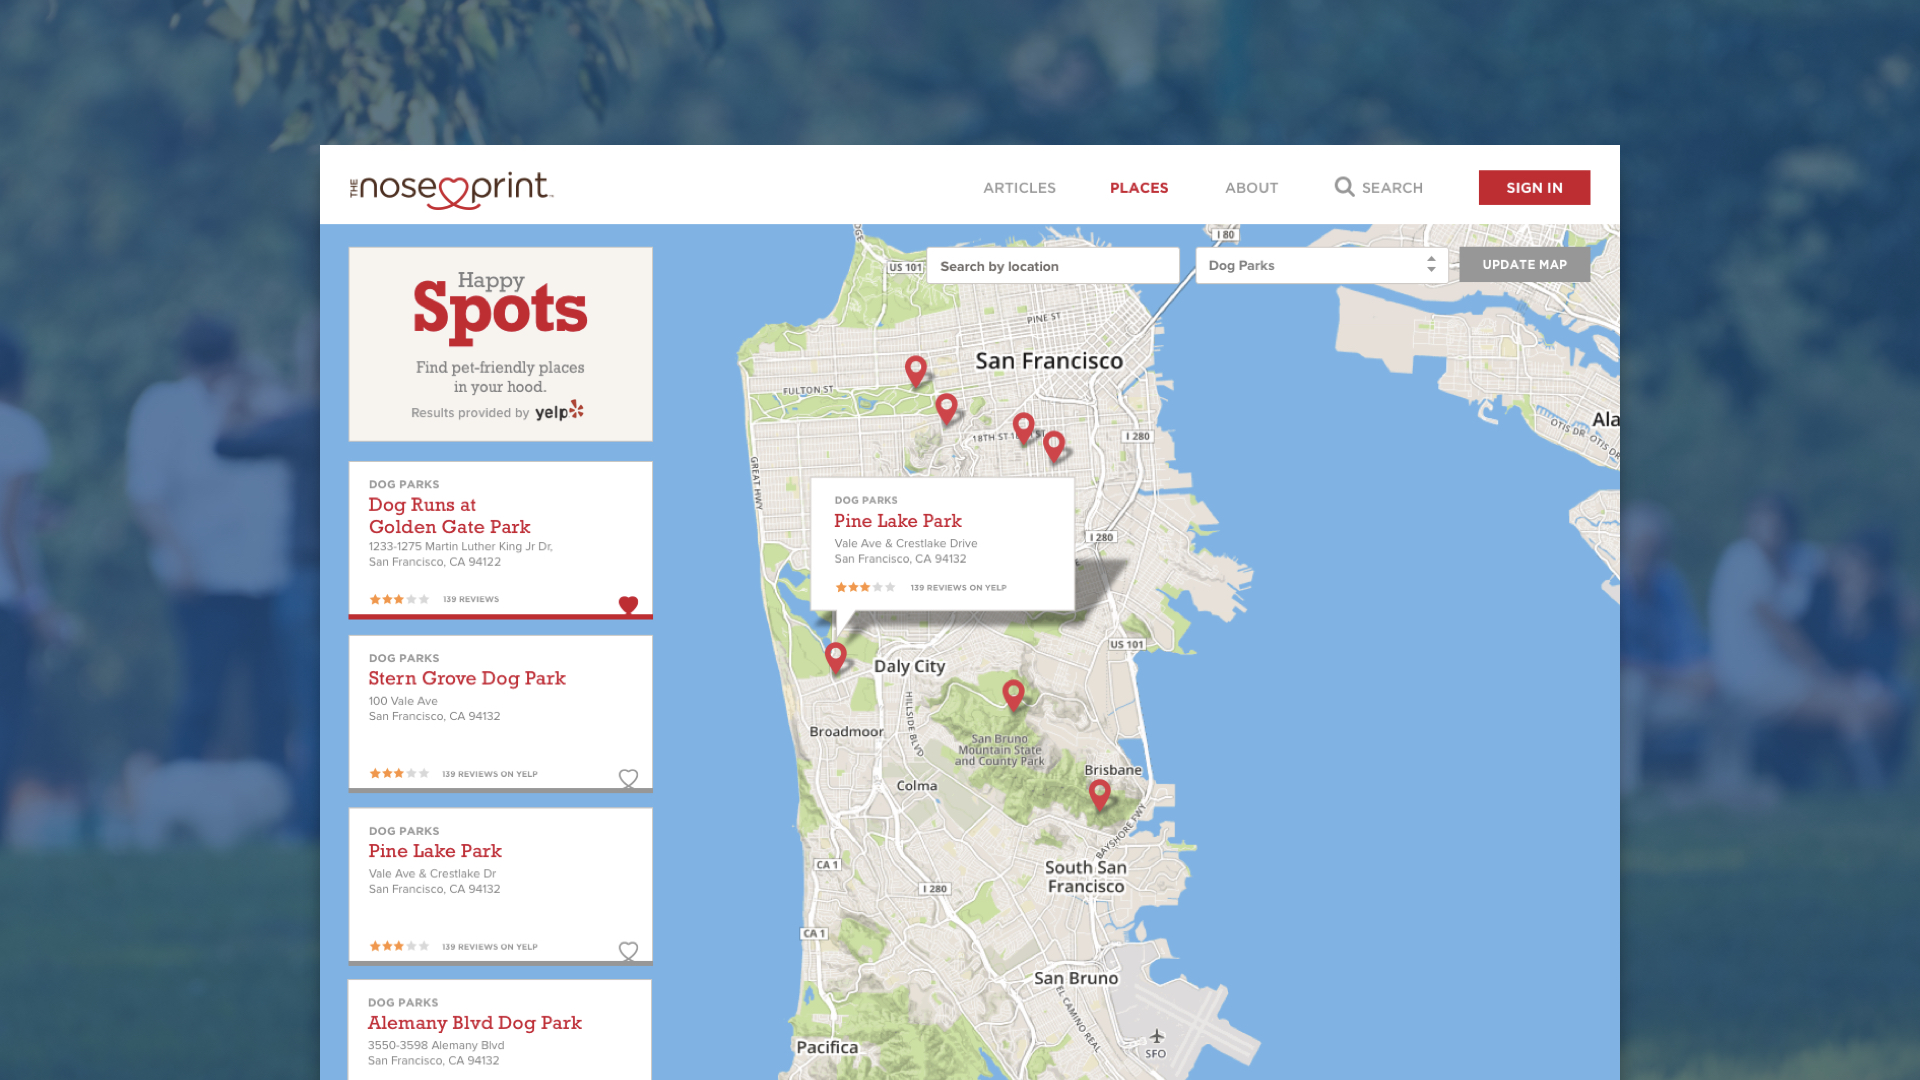Open the Articles menu item
The image size is (1920, 1080).
[1019, 188]
